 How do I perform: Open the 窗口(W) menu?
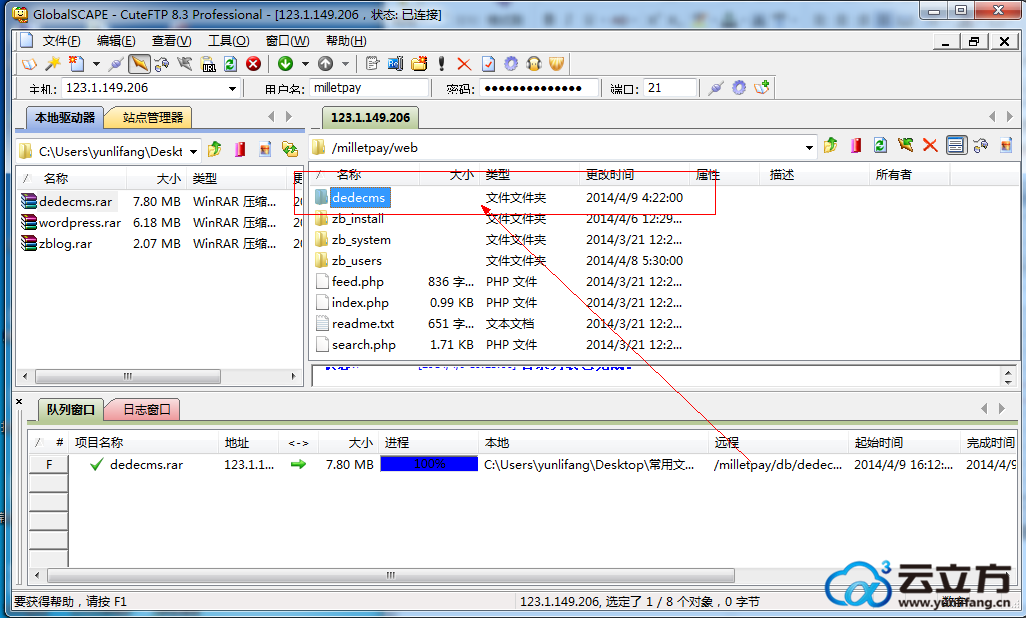pyautogui.click(x=287, y=41)
